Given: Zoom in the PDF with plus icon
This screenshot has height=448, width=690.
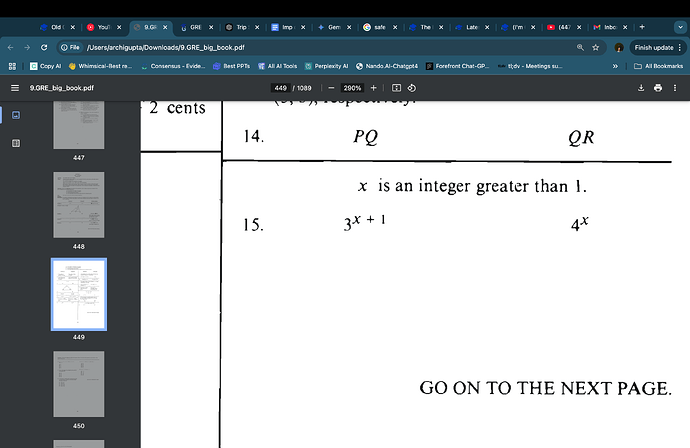Looking at the screenshot, I should tap(374, 88).
